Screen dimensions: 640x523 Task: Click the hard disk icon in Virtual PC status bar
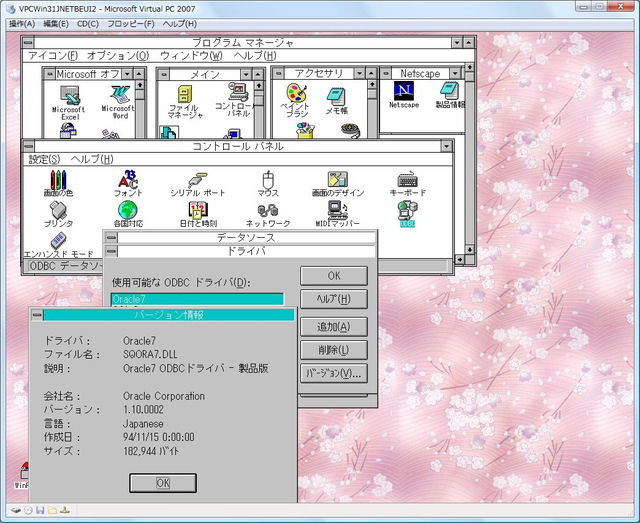tap(16, 510)
